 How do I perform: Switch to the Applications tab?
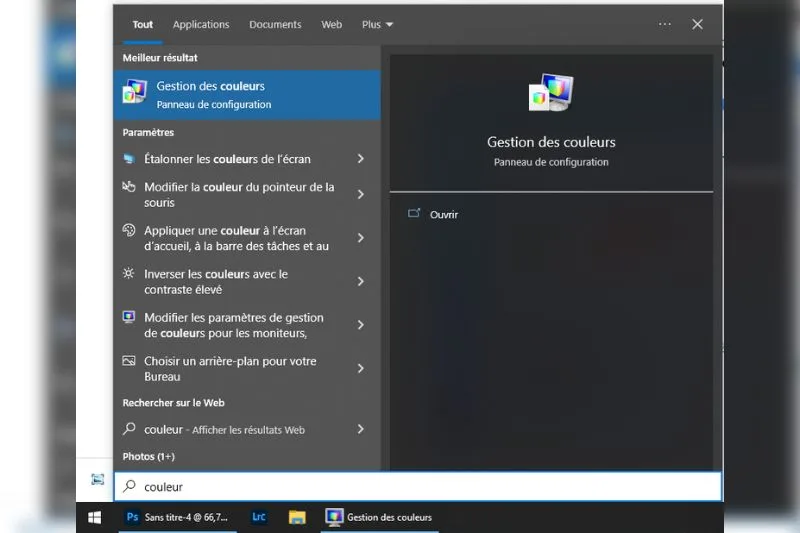(201, 24)
